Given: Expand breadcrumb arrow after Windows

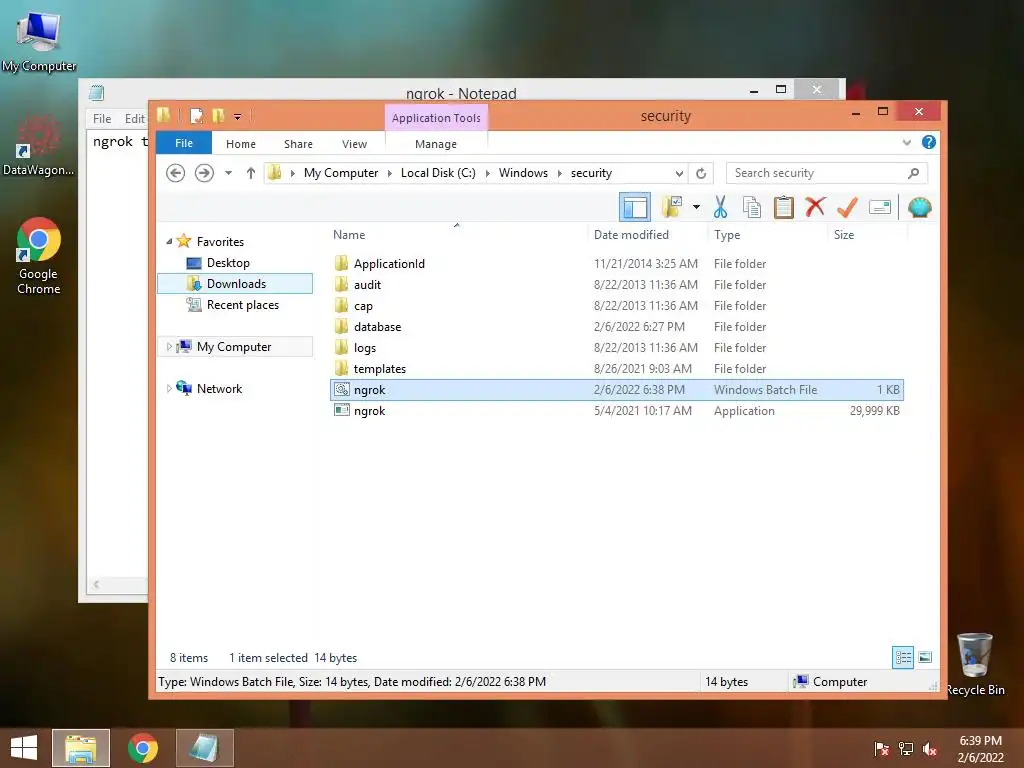Looking at the screenshot, I should point(560,173).
